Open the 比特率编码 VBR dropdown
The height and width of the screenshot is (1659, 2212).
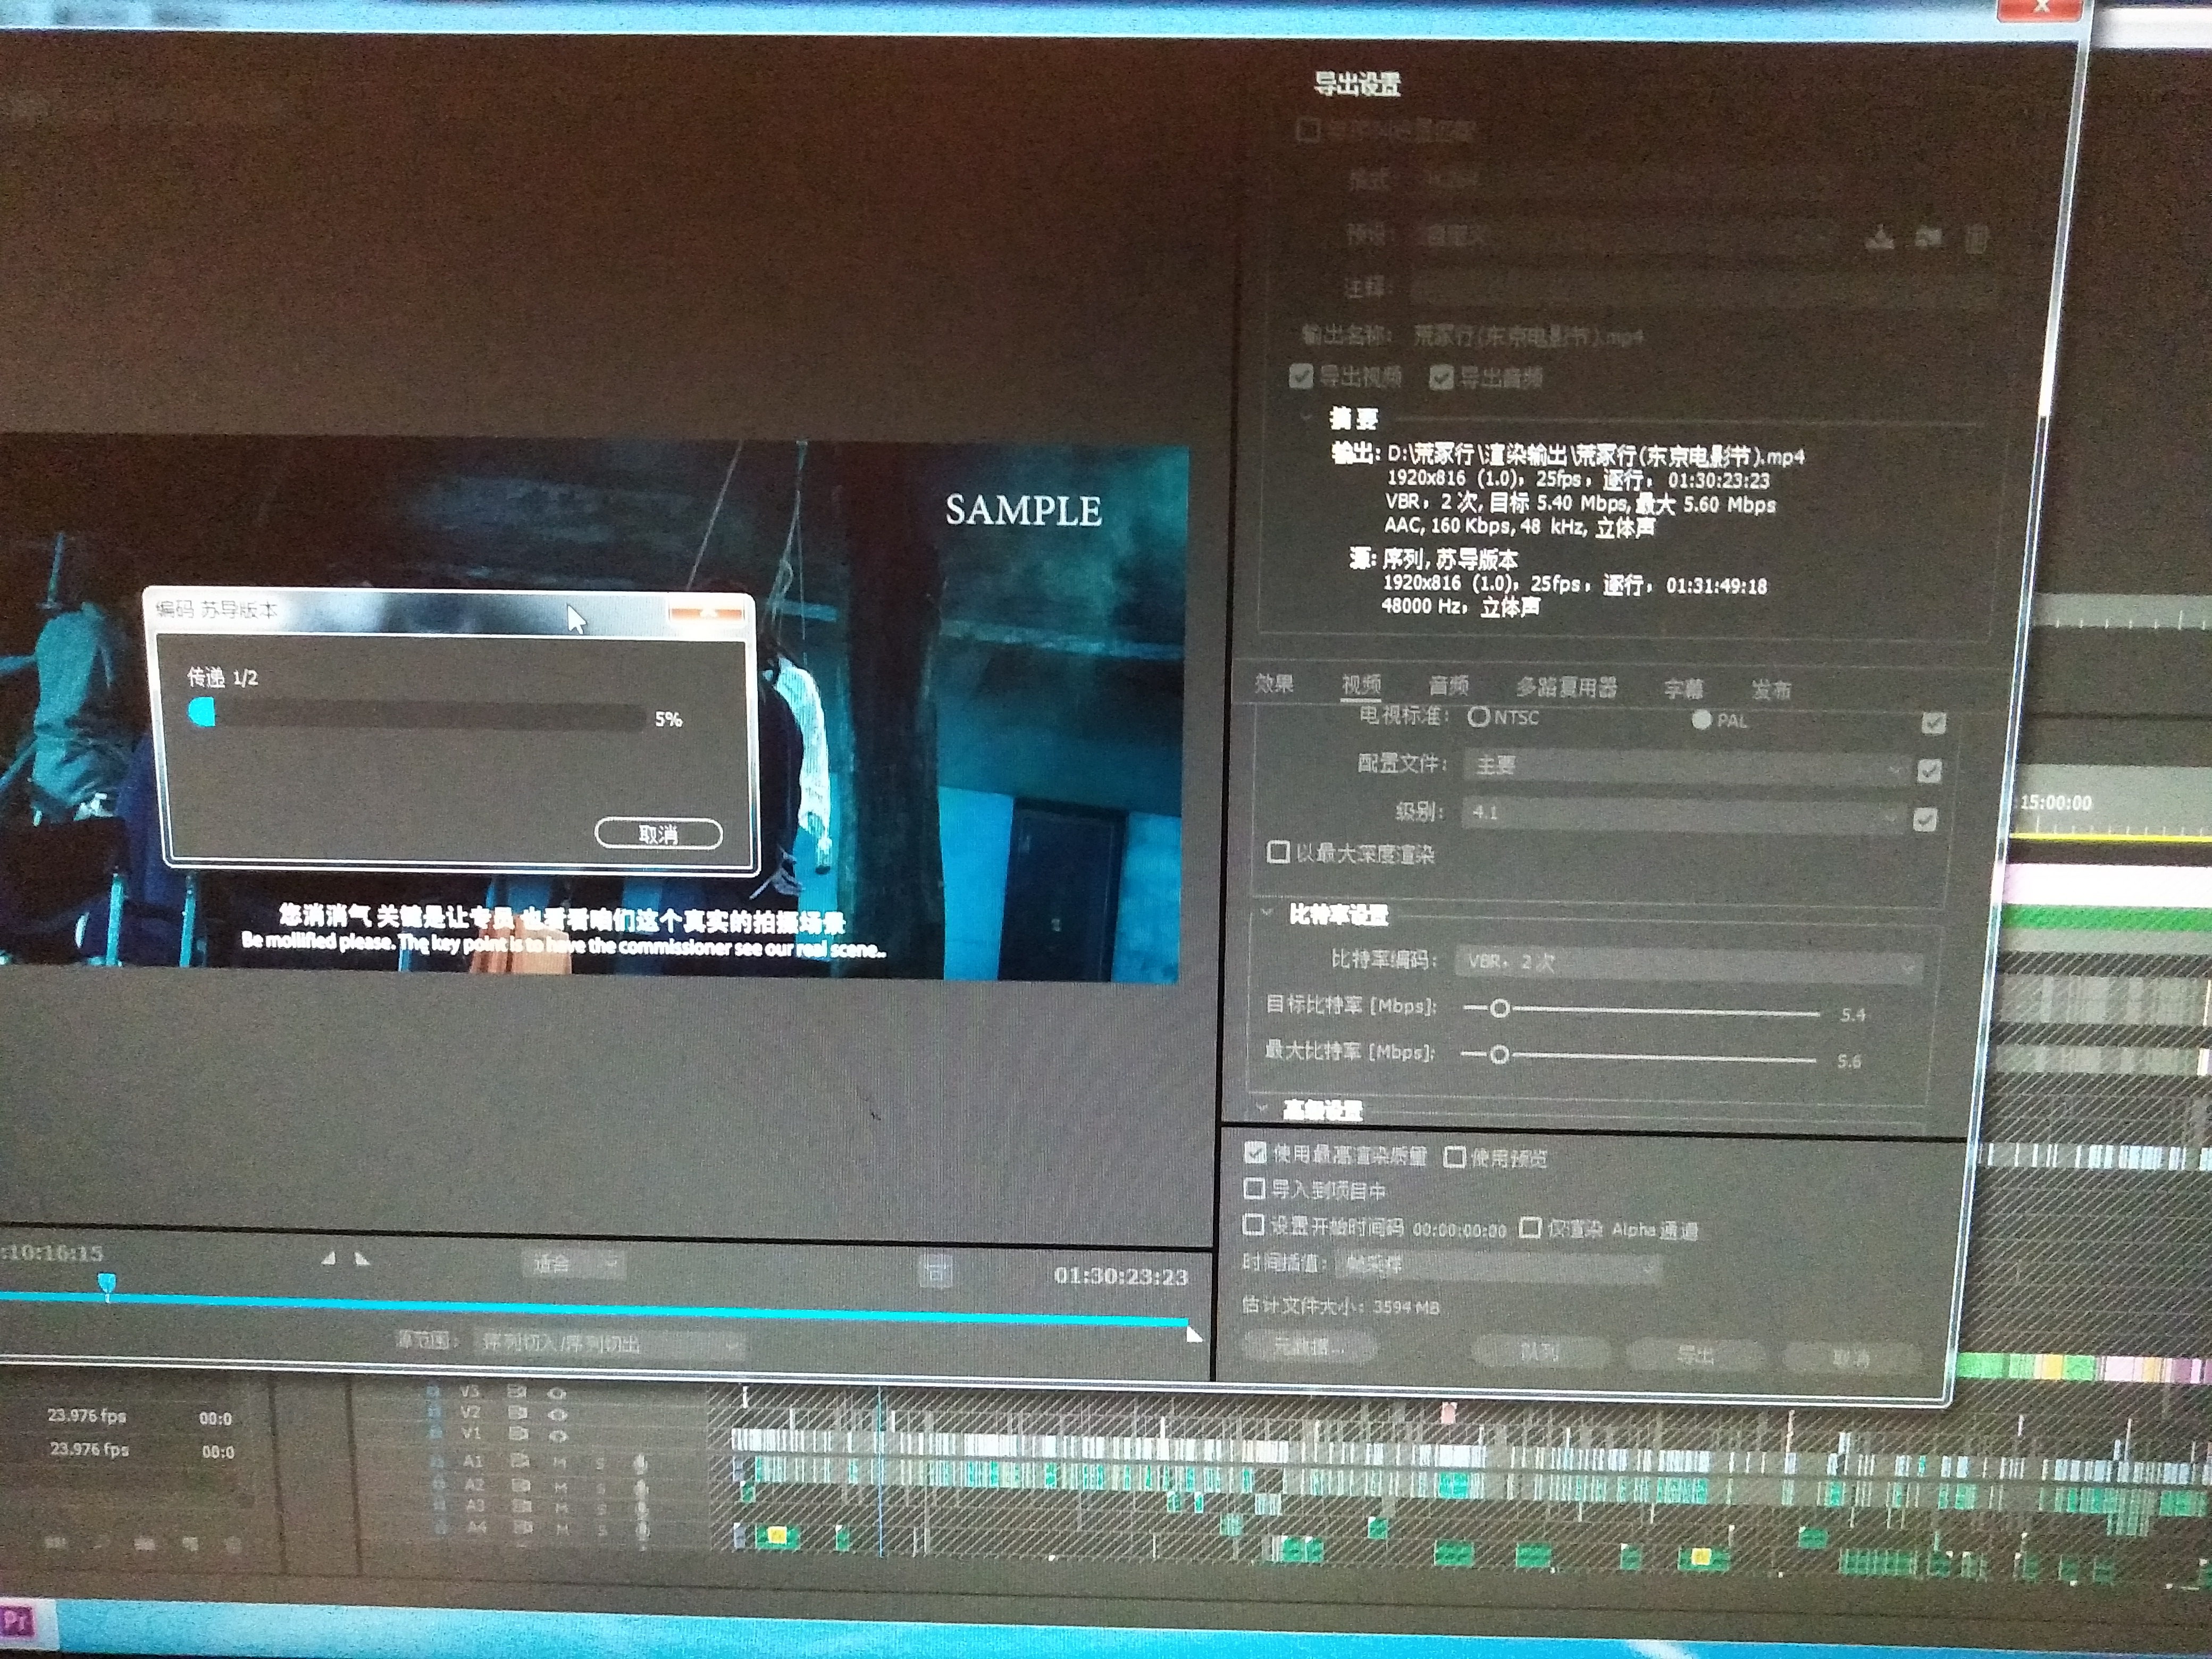tap(1687, 963)
